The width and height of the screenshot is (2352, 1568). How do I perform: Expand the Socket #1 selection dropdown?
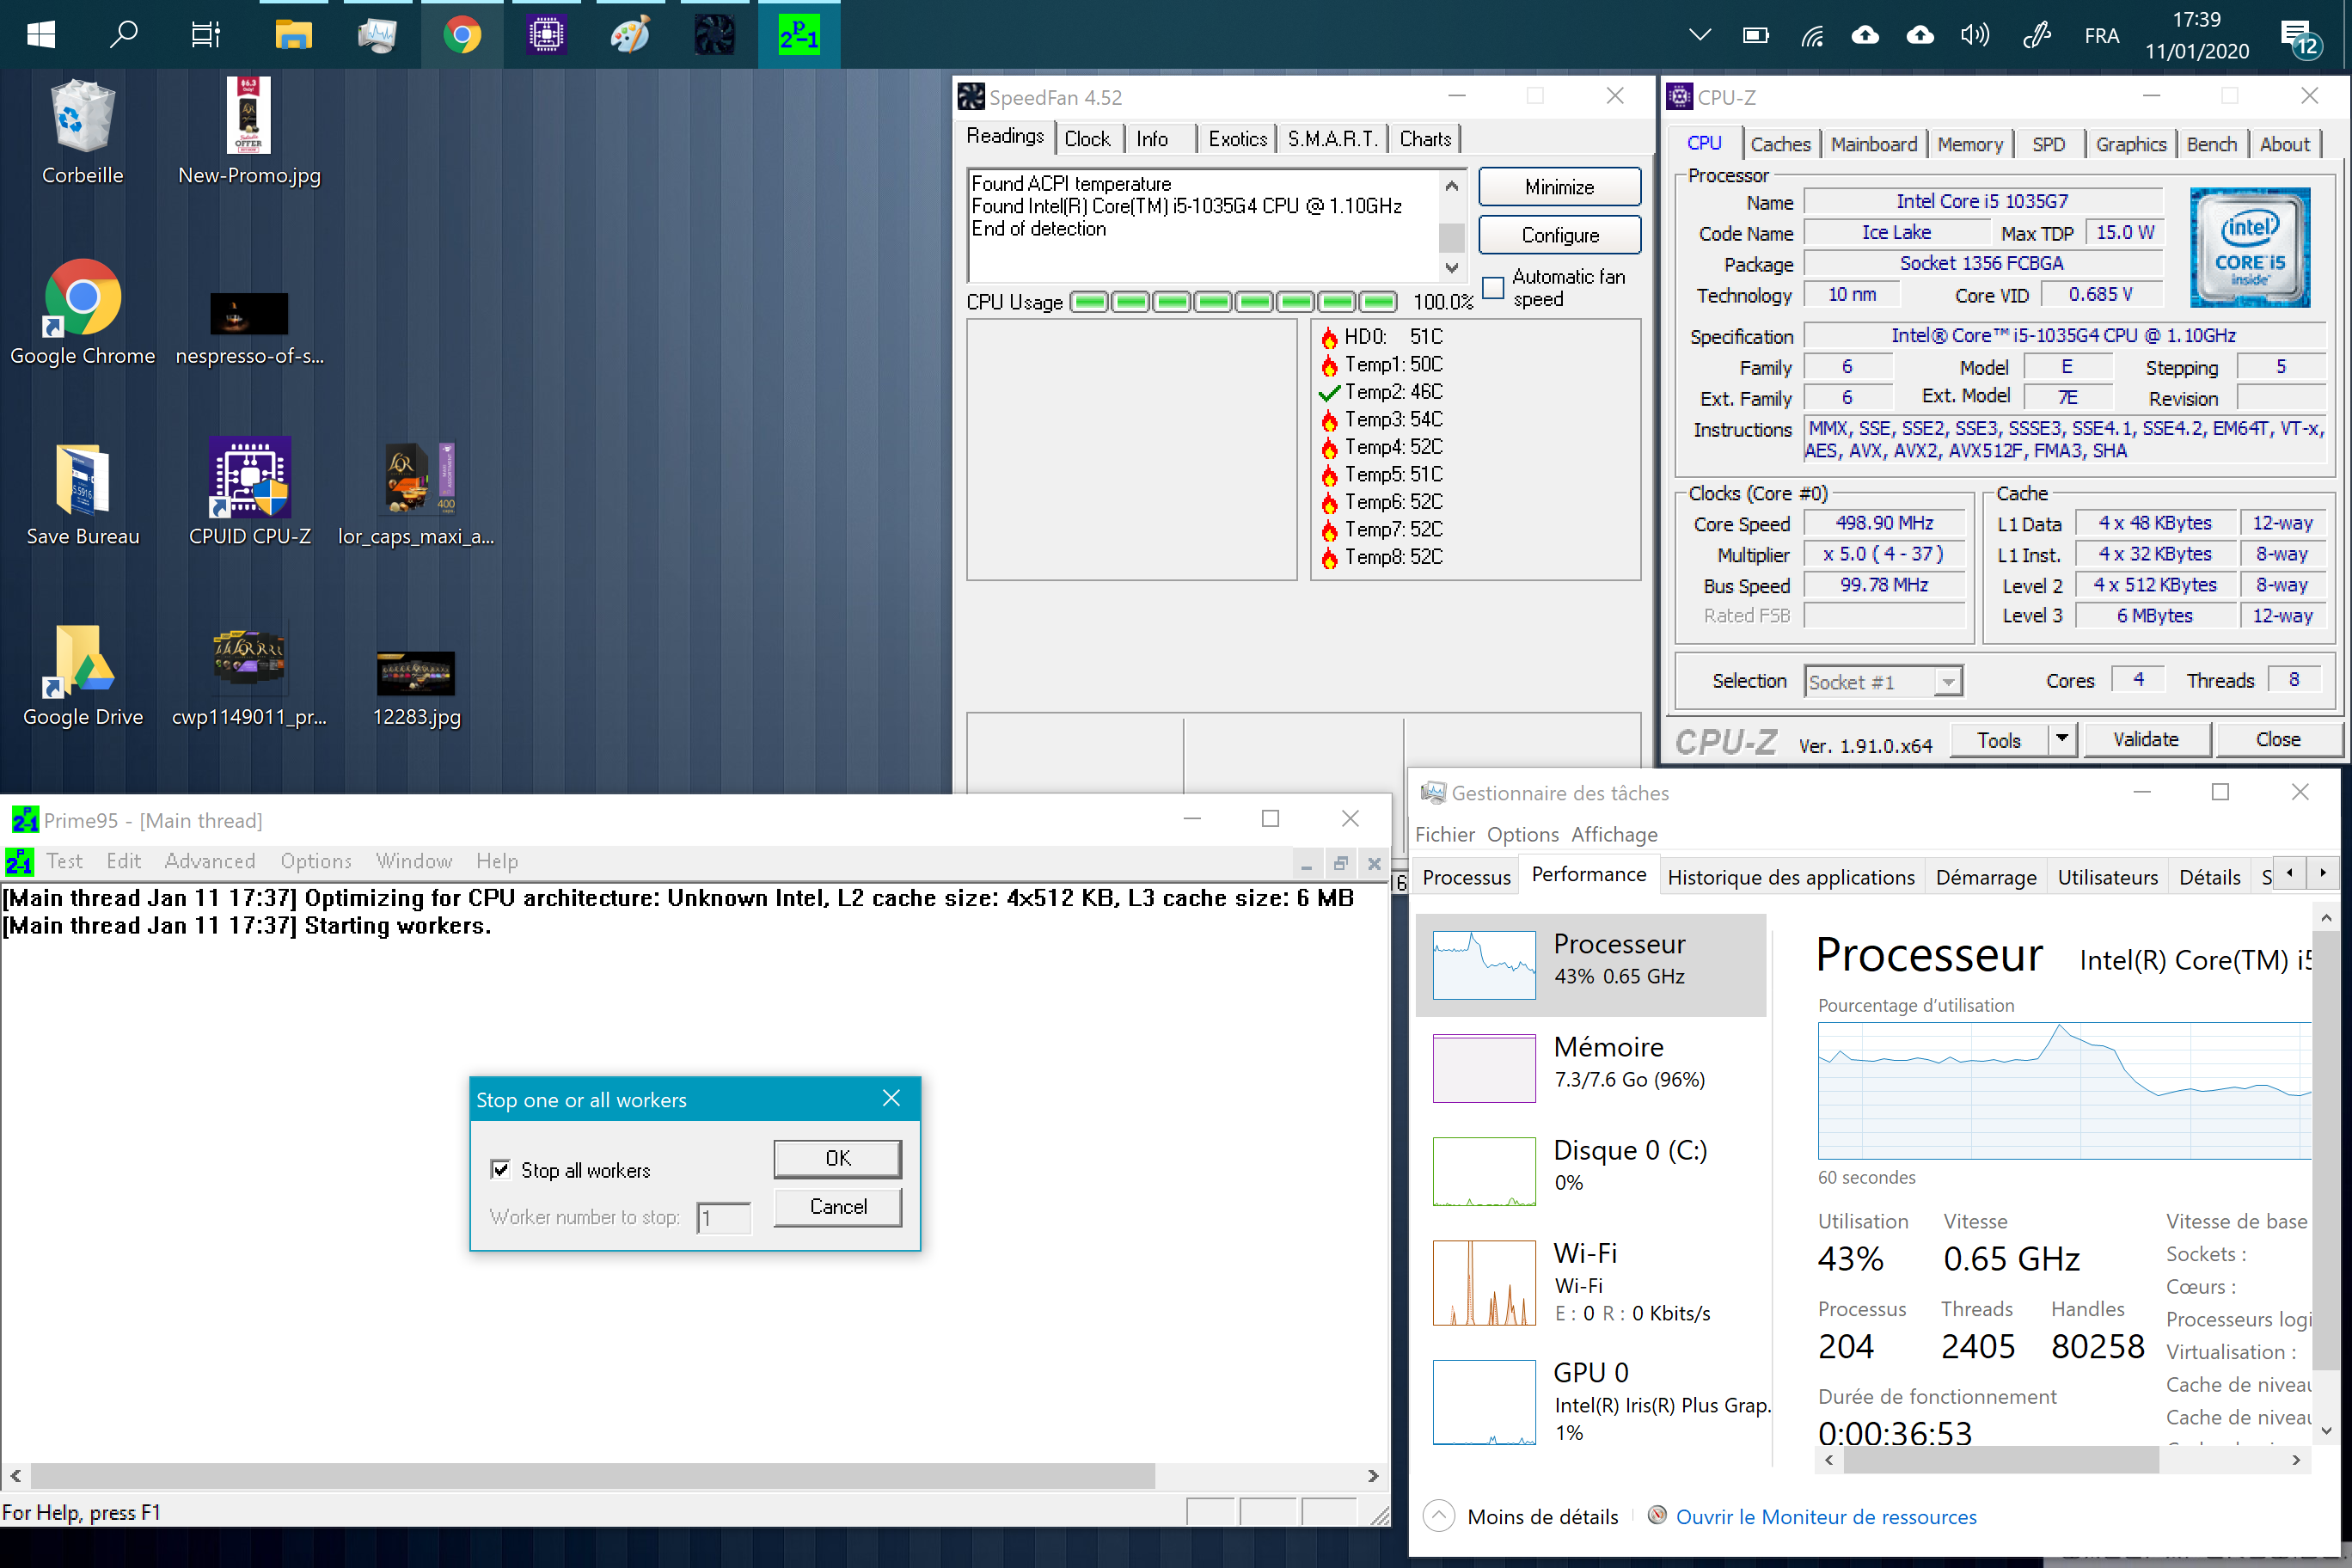pyautogui.click(x=1947, y=682)
